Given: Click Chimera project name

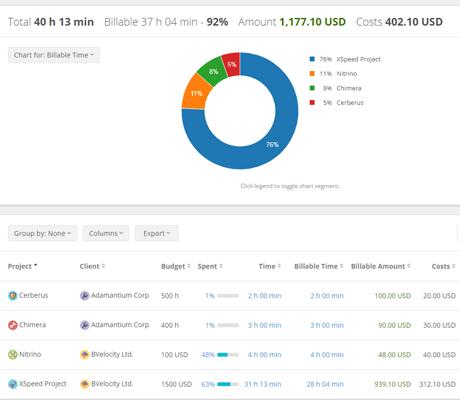Looking at the screenshot, I should pos(33,325).
